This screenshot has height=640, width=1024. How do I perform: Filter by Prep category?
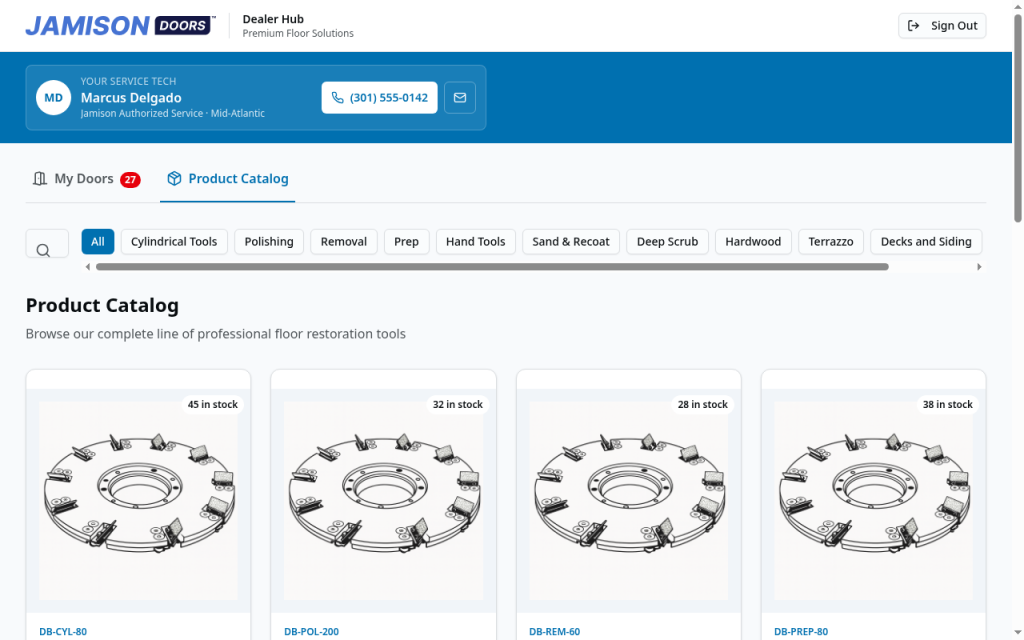tap(406, 242)
